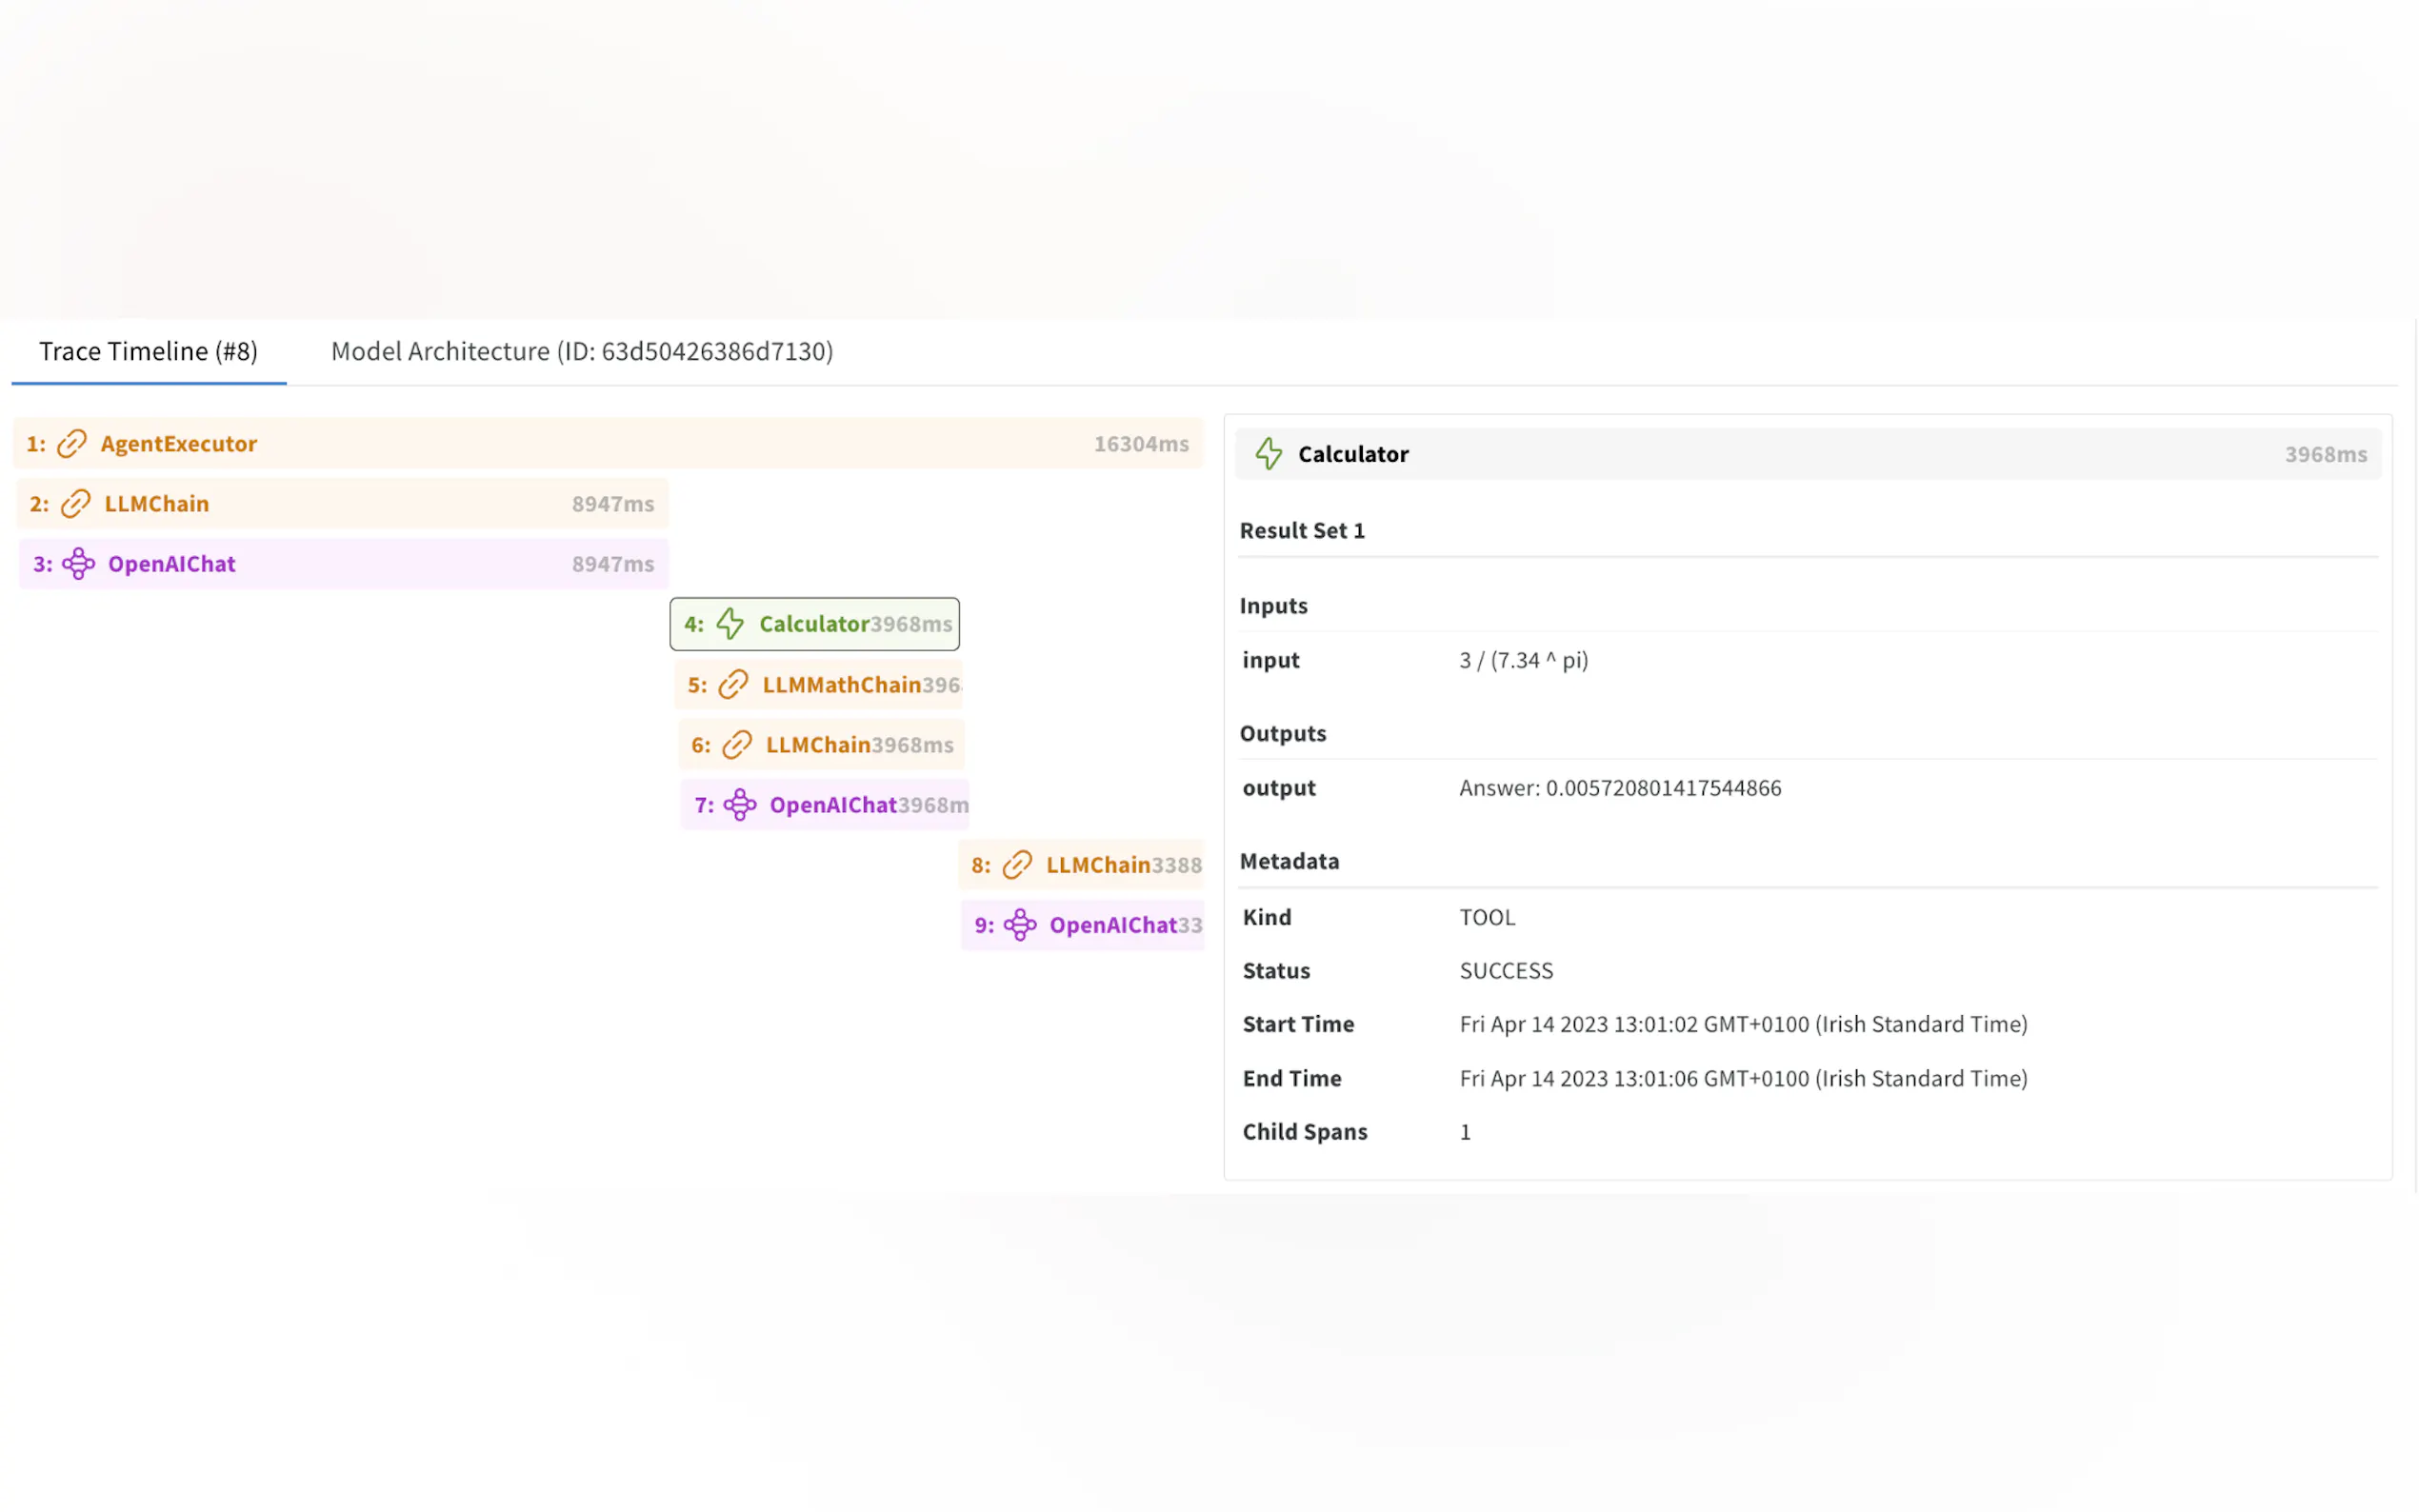Click the Calculator output answer value
This screenshot has height=1512, width=2419.
click(1619, 788)
